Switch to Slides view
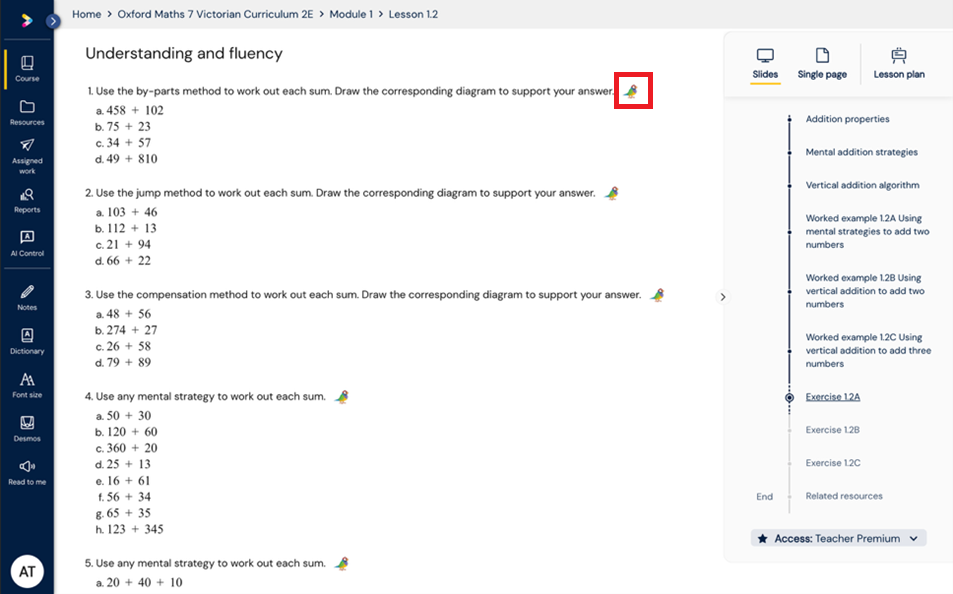Image resolution: width=953 pixels, height=594 pixels. pos(765,64)
